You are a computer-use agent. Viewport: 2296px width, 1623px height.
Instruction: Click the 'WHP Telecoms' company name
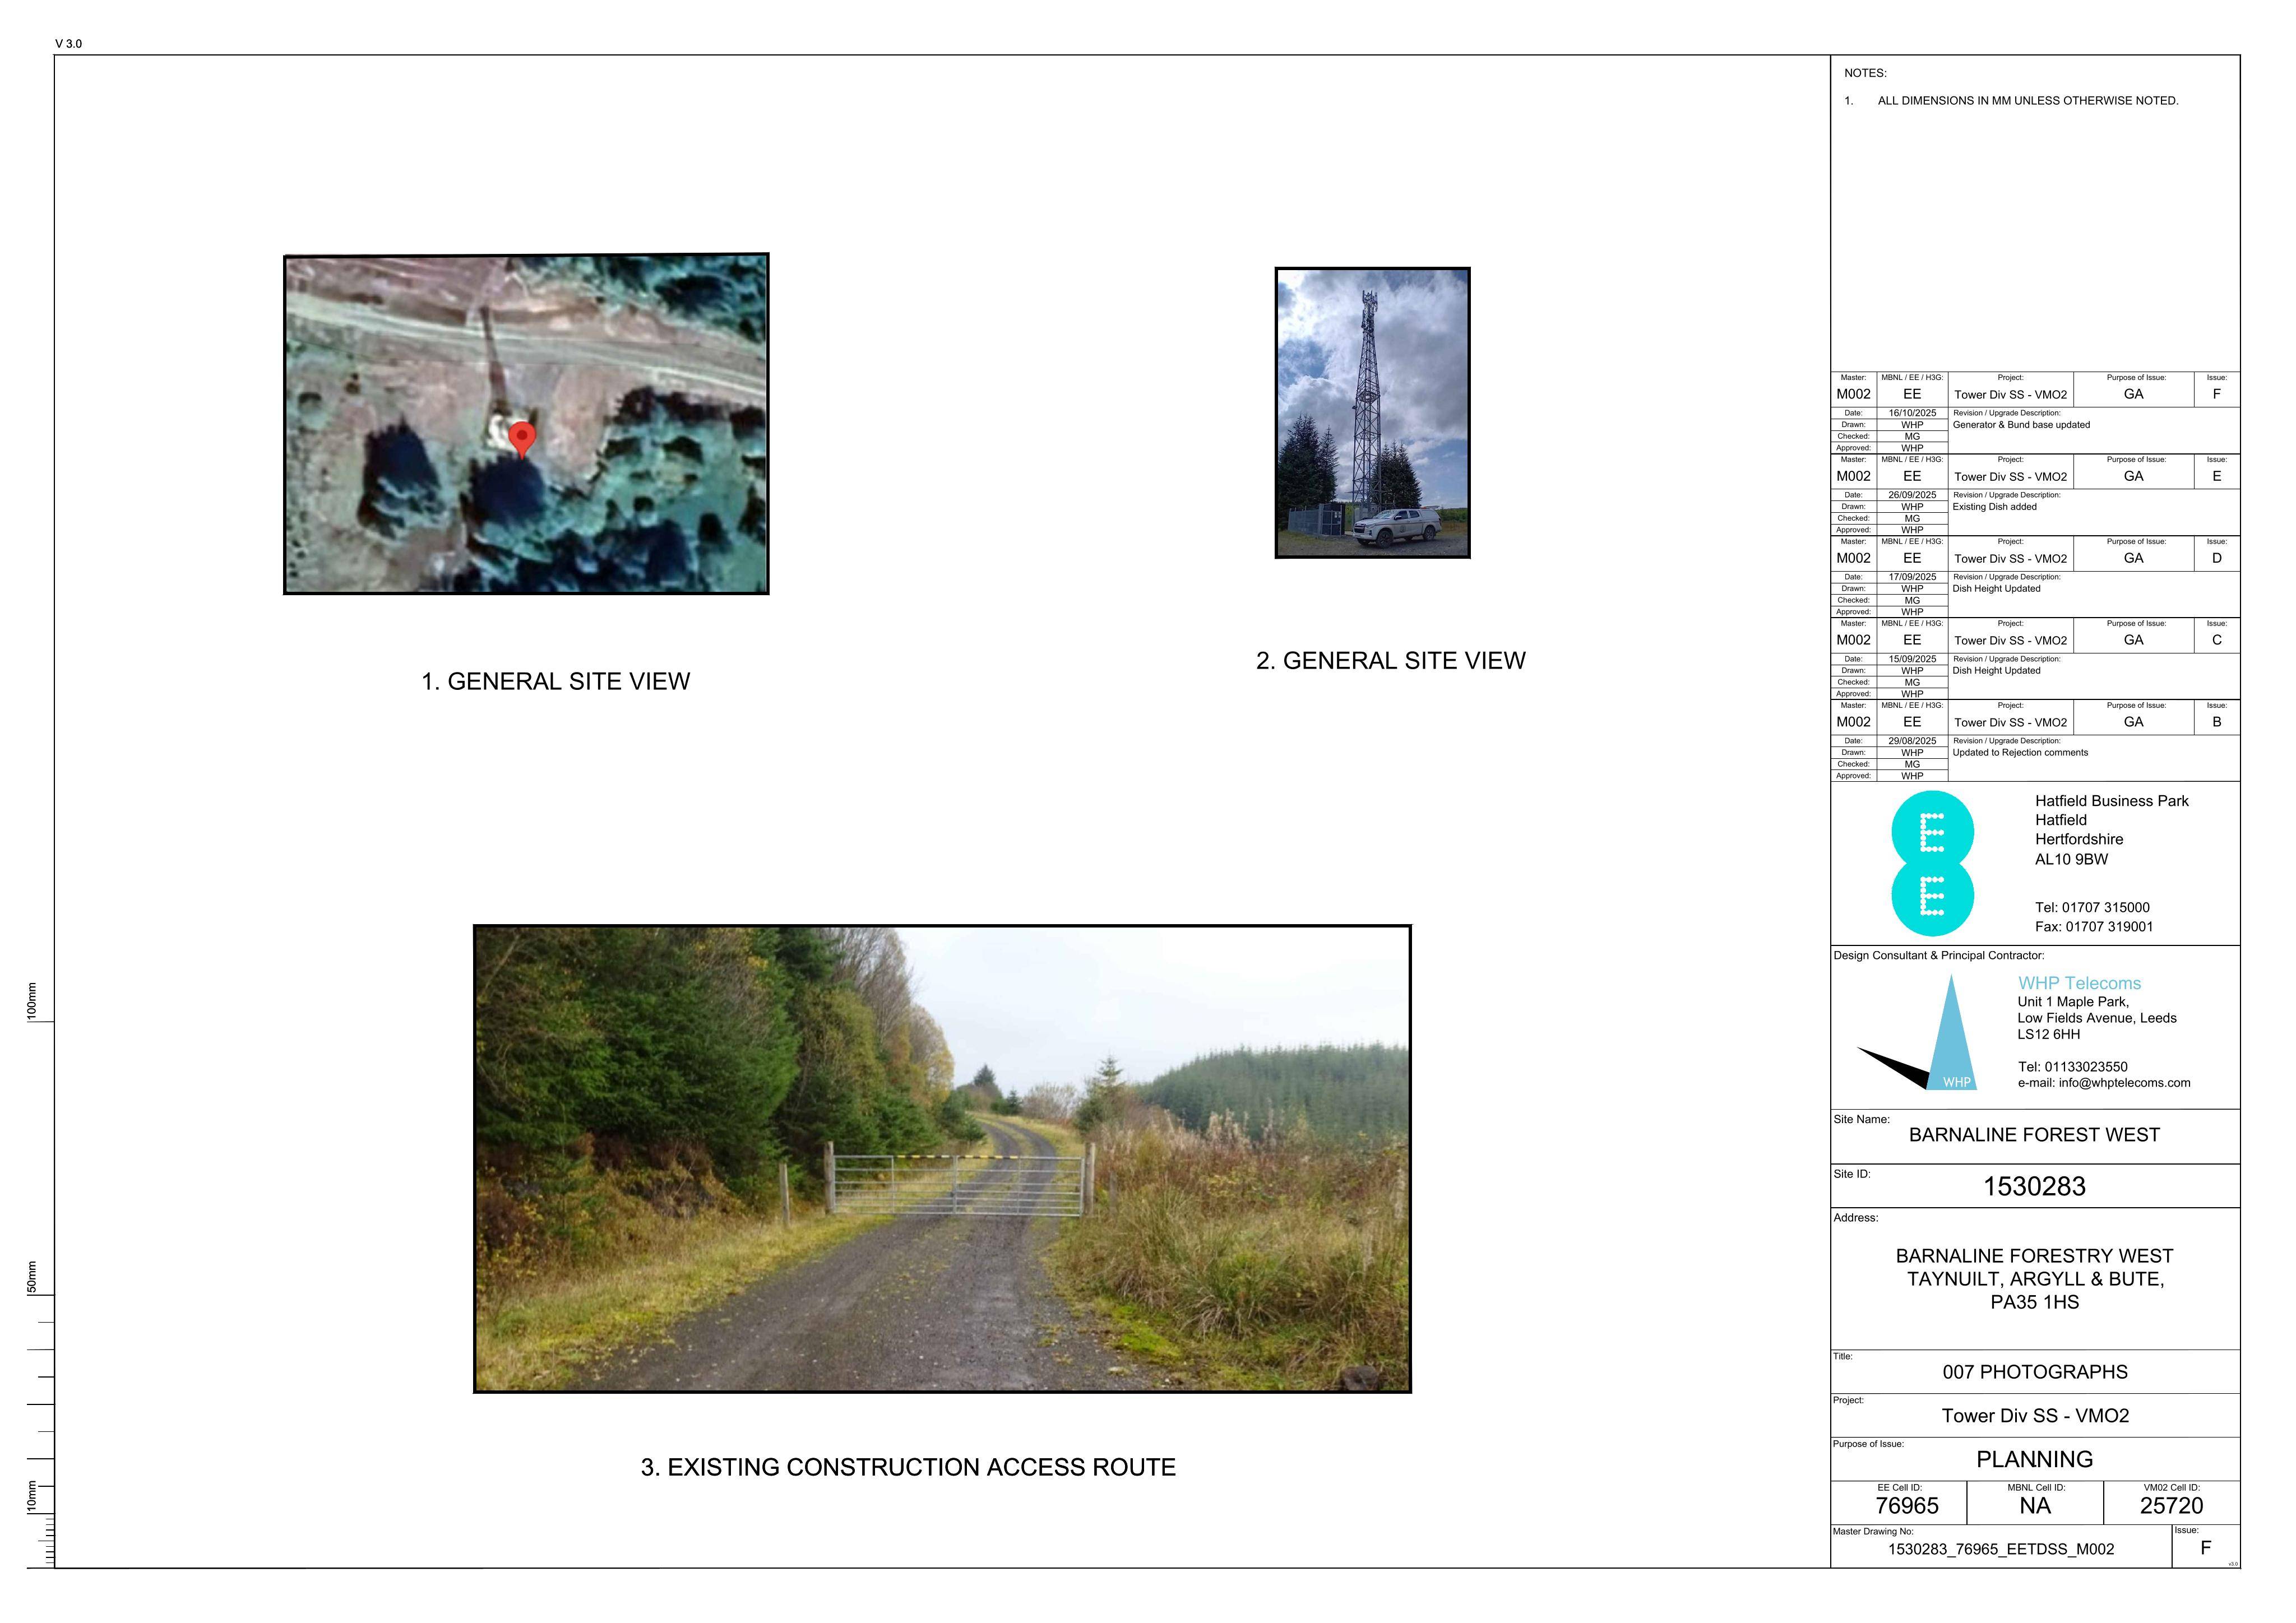[2079, 984]
